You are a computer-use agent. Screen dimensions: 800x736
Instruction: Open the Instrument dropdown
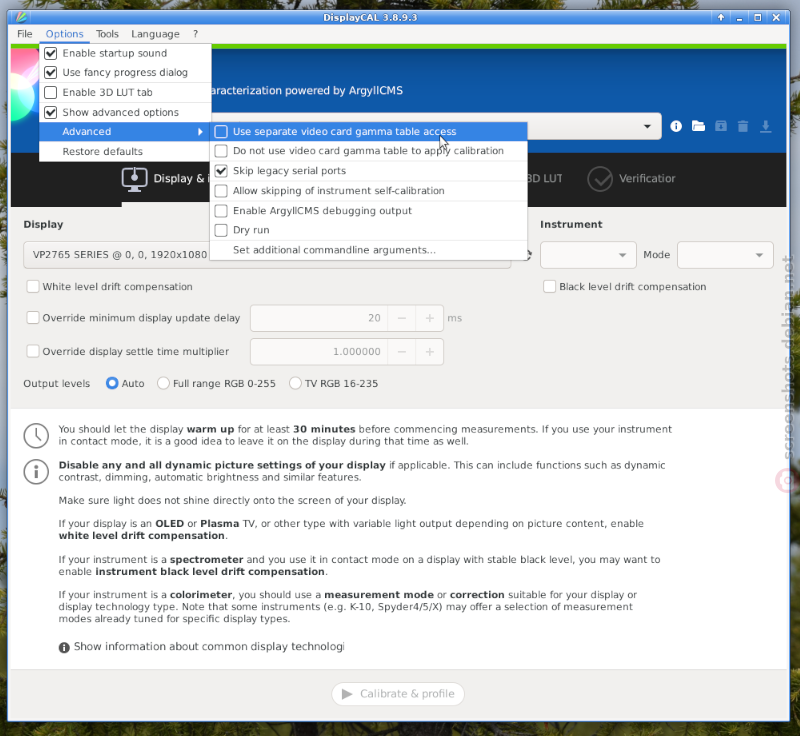click(x=588, y=255)
